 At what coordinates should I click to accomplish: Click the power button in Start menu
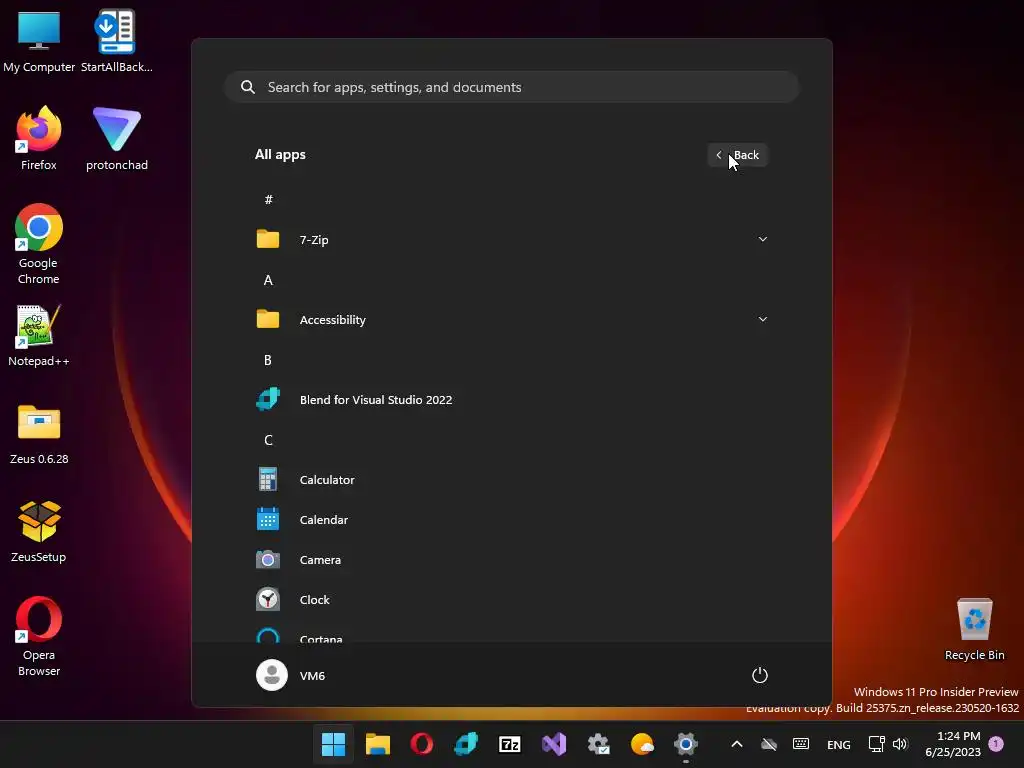[x=760, y=675]
